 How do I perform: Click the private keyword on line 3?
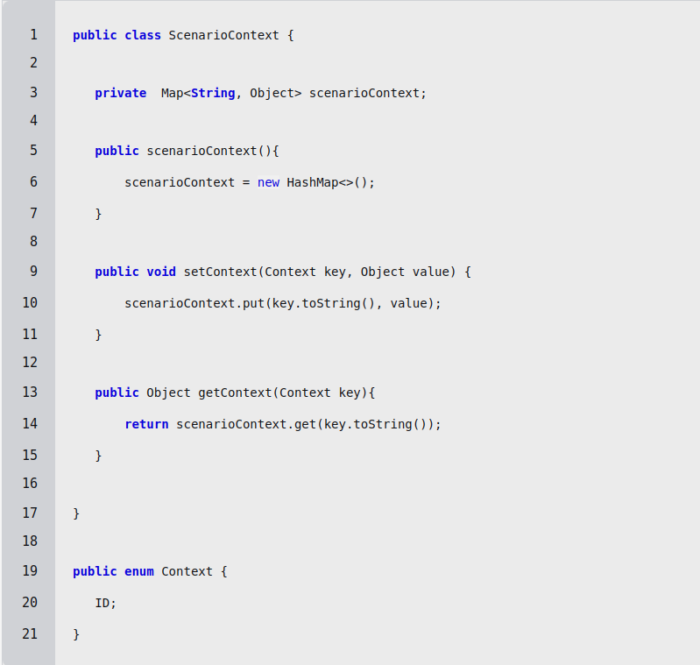click(x=120, y=93)
